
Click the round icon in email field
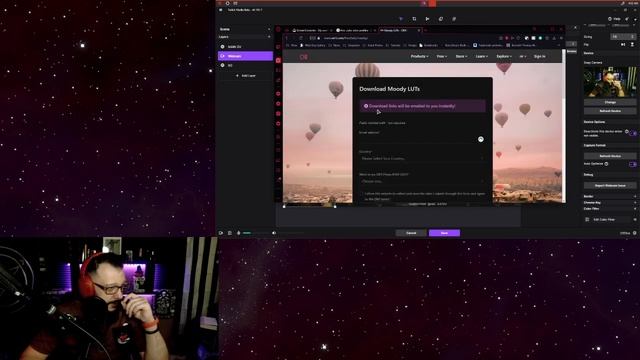[x=481, y=139]
